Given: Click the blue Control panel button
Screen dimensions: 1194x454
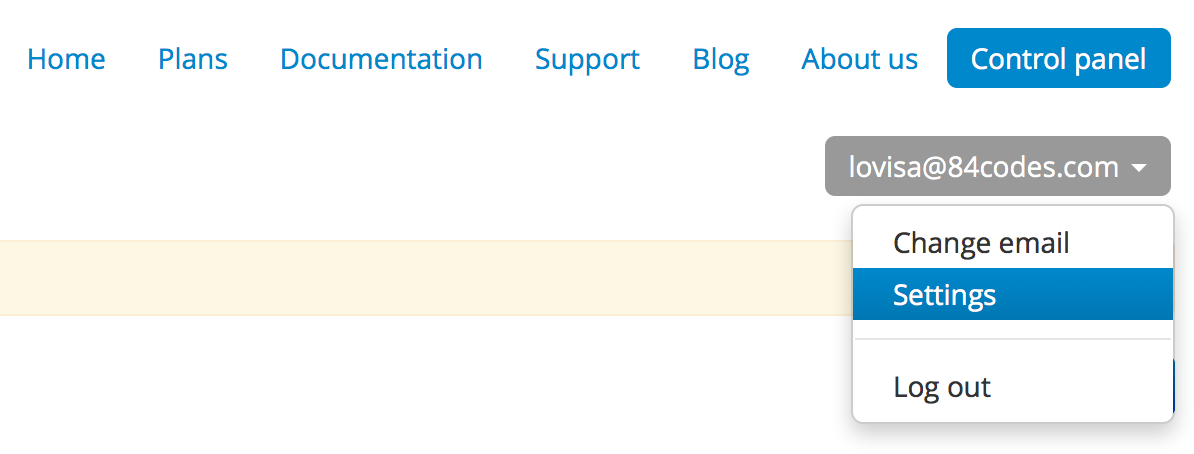Looking at the screenshot, I should click(1058, 58).
